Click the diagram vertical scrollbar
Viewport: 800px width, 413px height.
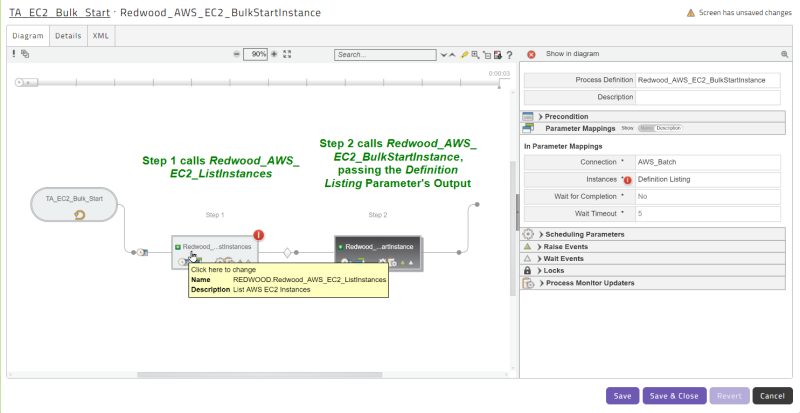tap(513, 228)
